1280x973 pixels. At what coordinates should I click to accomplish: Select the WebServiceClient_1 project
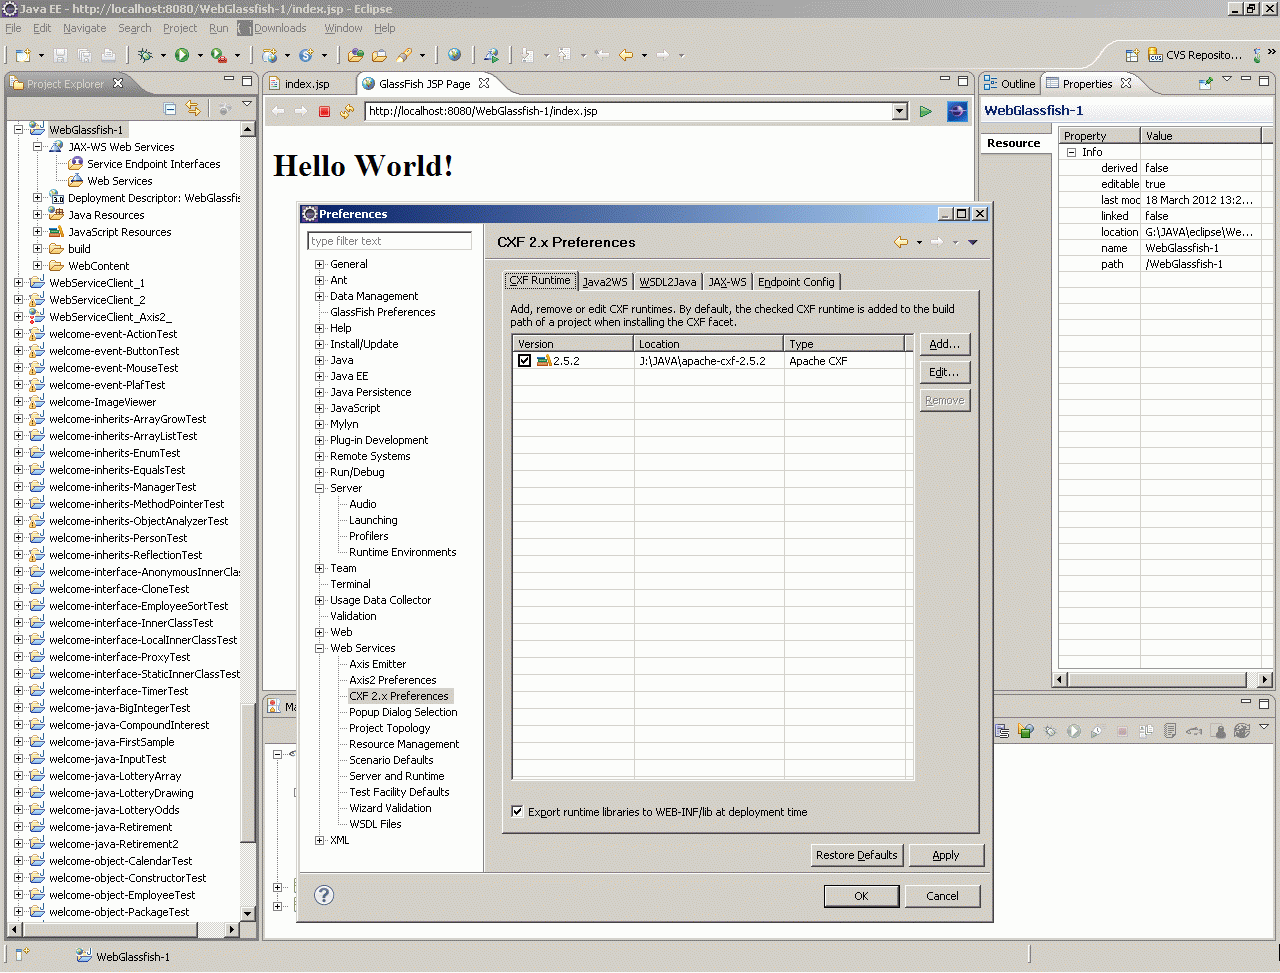97,283
